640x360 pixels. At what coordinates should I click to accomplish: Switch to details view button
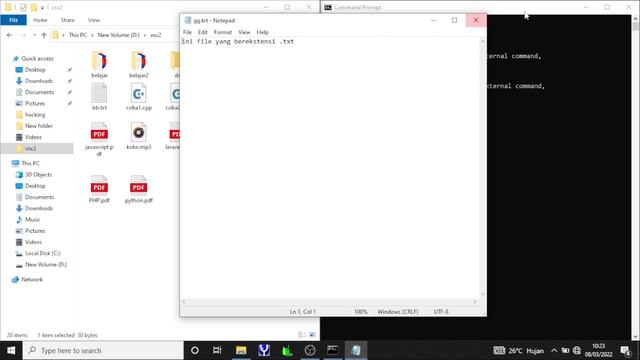tap(302, 335)
